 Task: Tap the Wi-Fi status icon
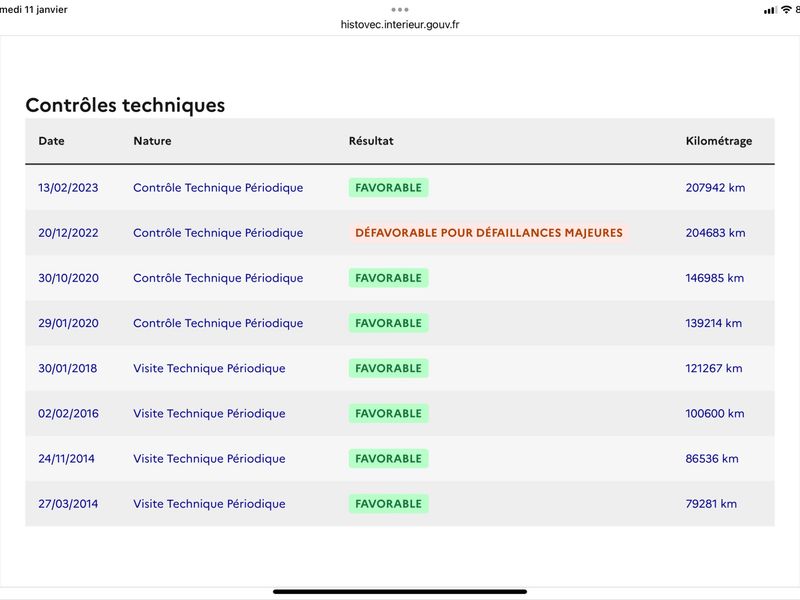[786, 10]
